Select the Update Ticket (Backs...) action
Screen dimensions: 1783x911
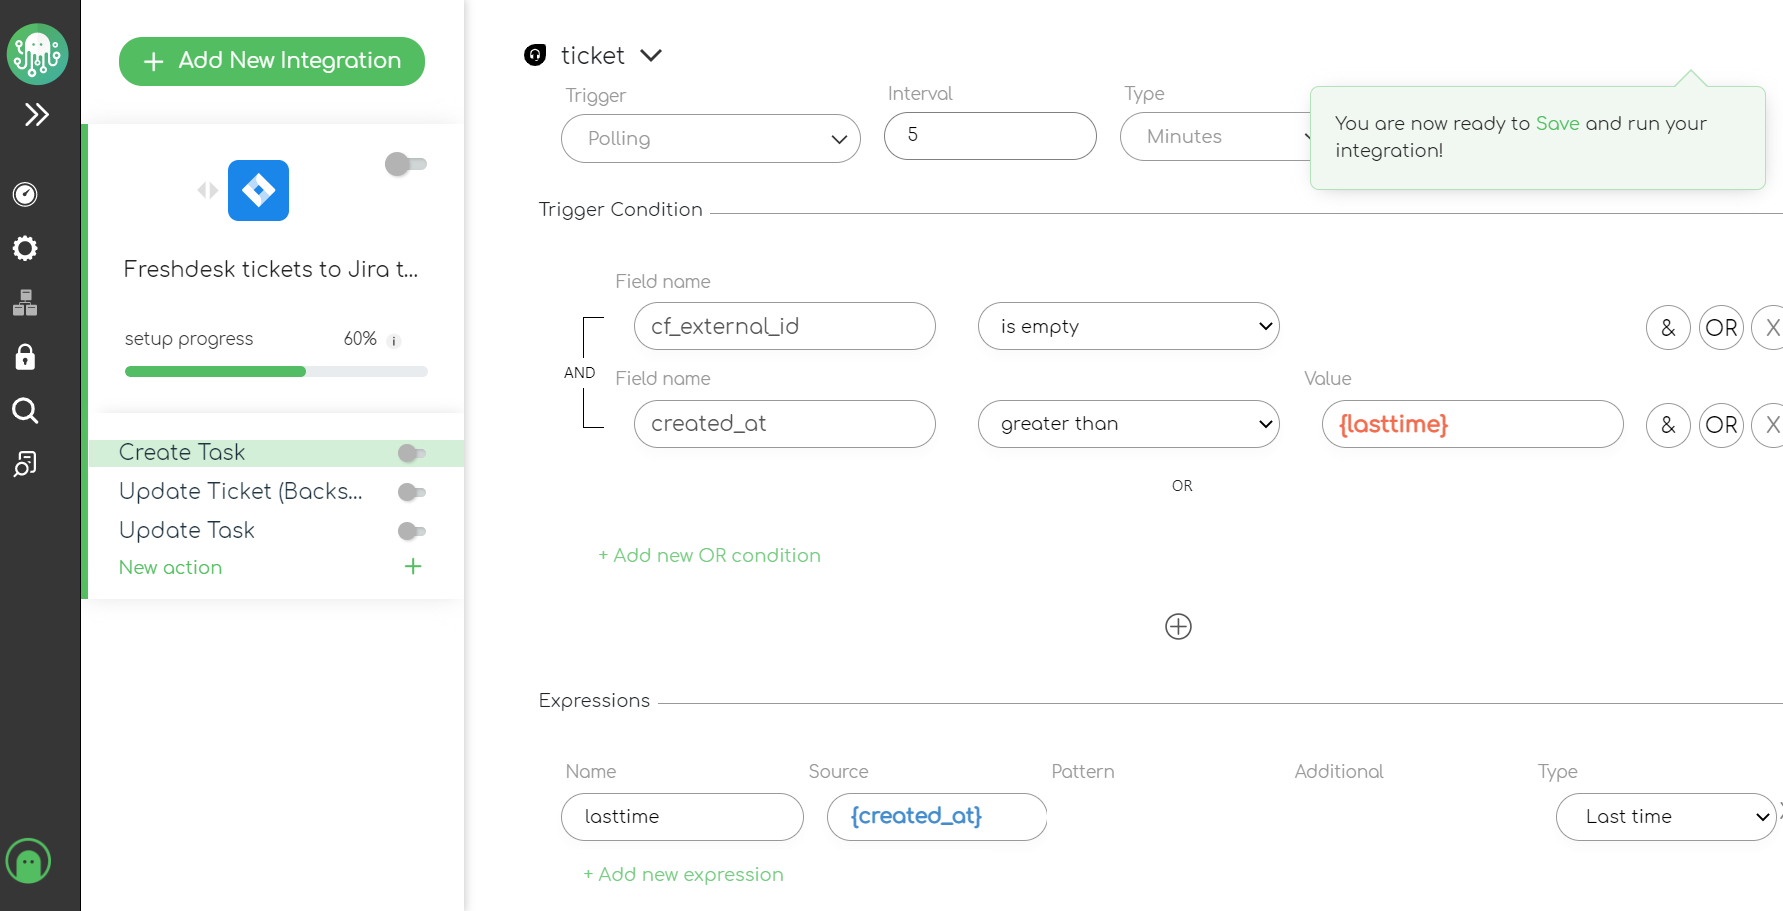pyautogui.click(x=240, y=491)
